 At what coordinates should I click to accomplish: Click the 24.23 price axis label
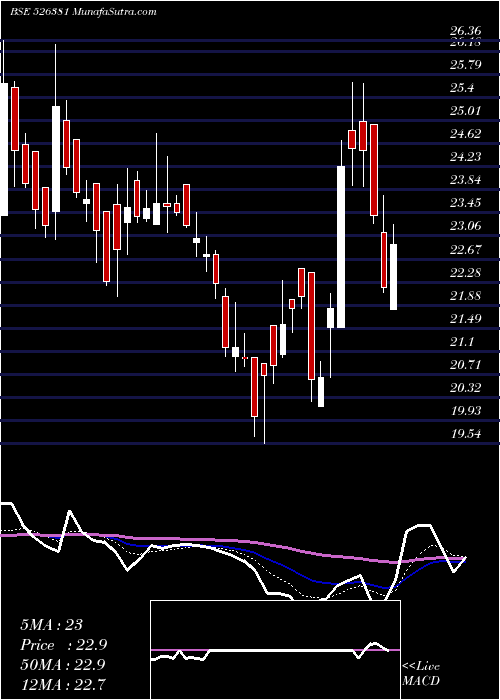coord(466,157)
